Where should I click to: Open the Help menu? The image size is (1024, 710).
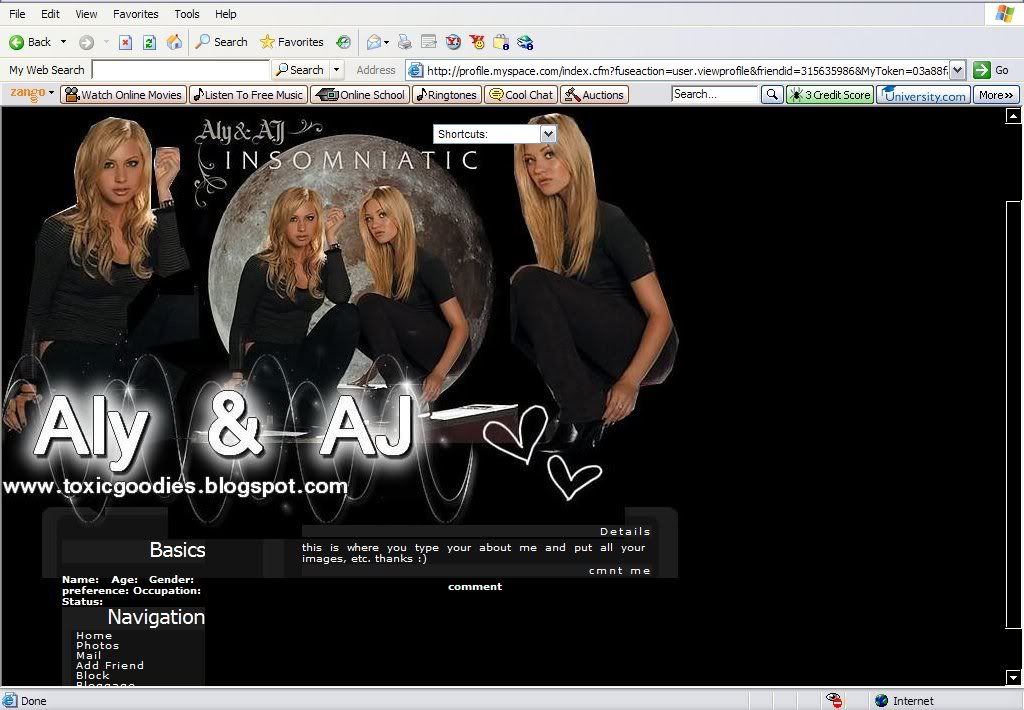[x=226, y=14]
